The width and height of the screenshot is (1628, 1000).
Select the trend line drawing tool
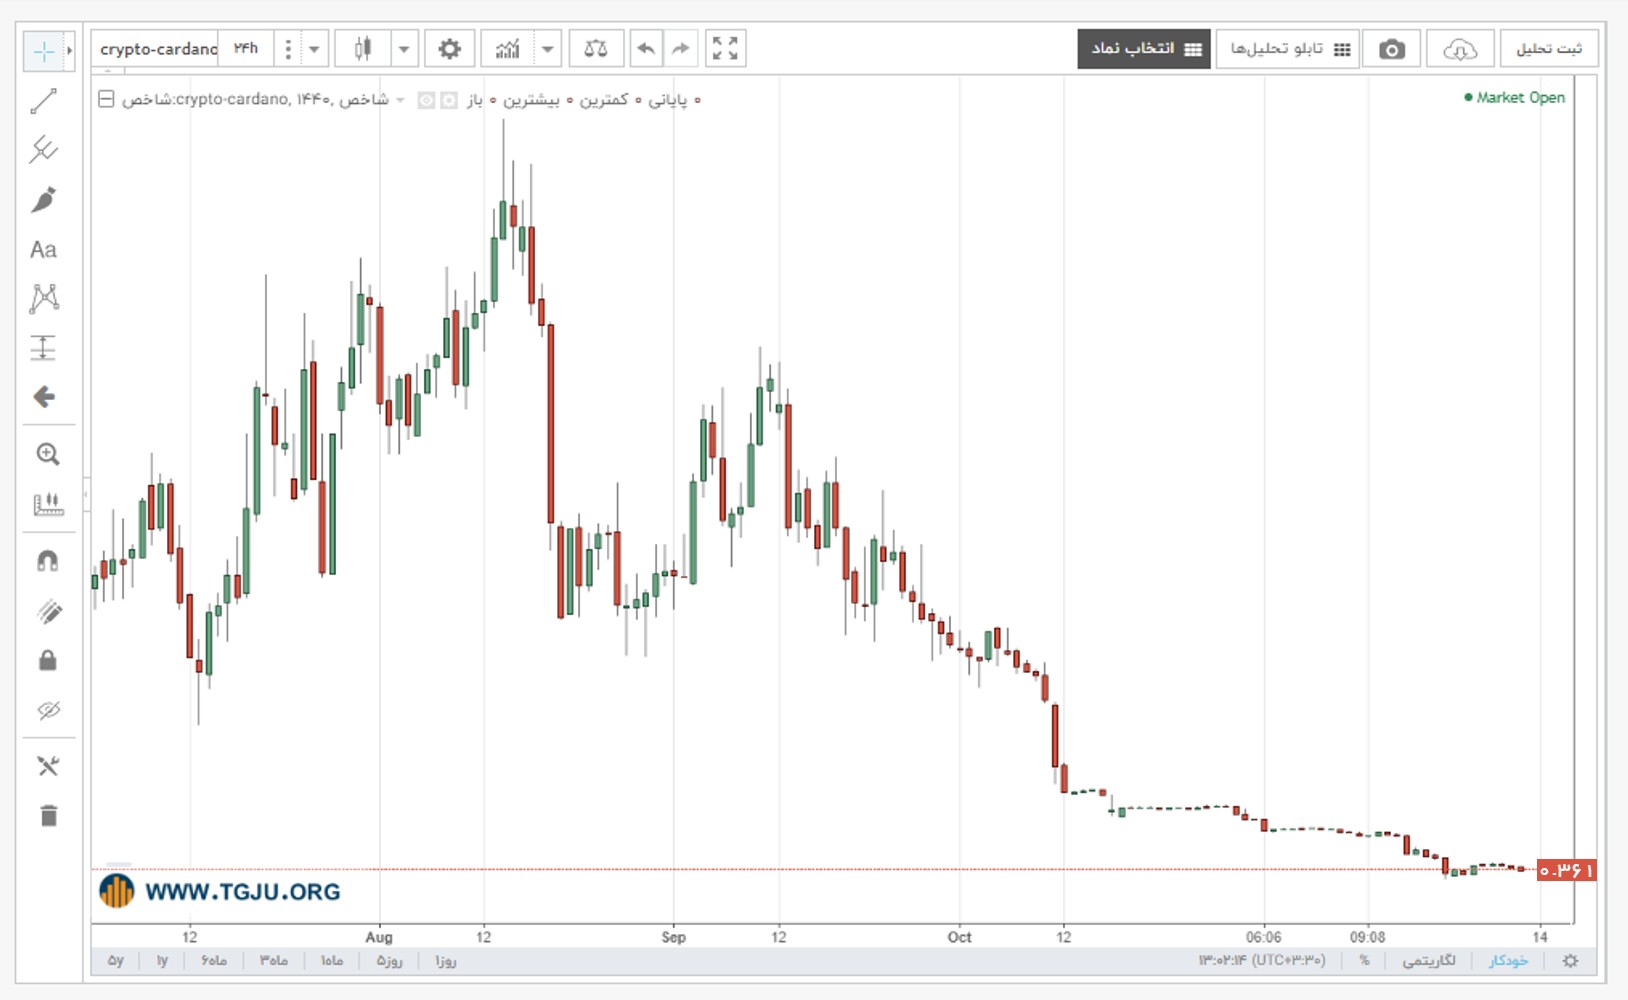pyautogui.click(x=44, y=101)
